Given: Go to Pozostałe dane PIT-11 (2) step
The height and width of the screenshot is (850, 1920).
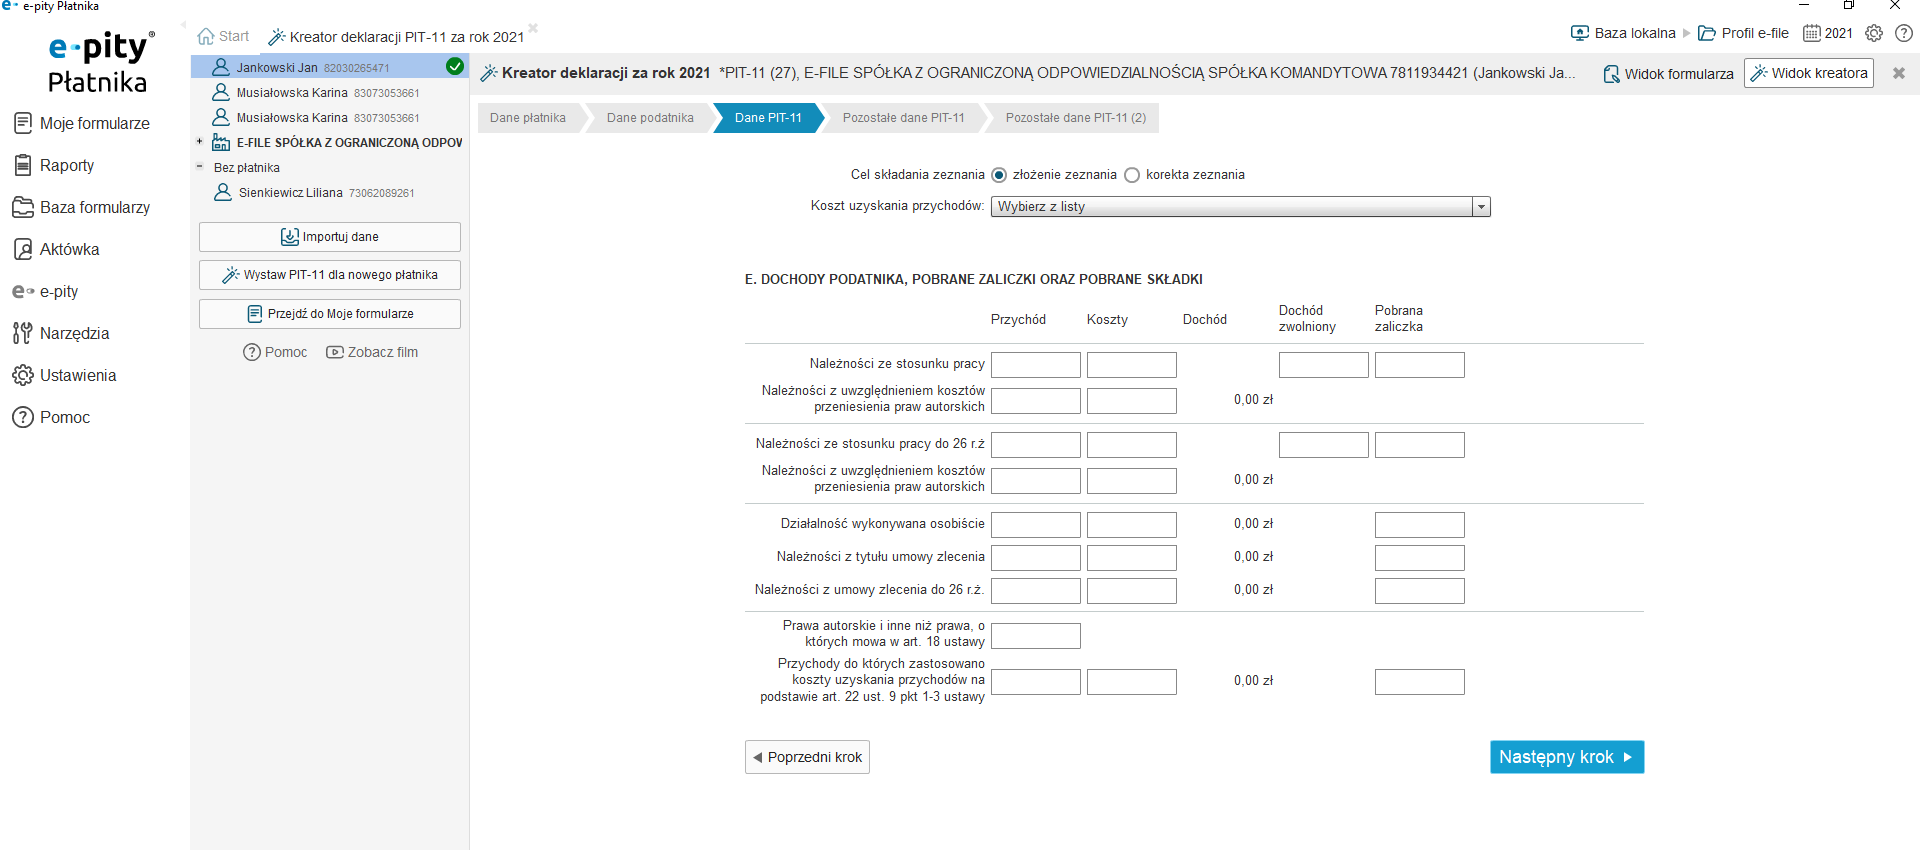Looking at the screenshot, I should 1076,118.
